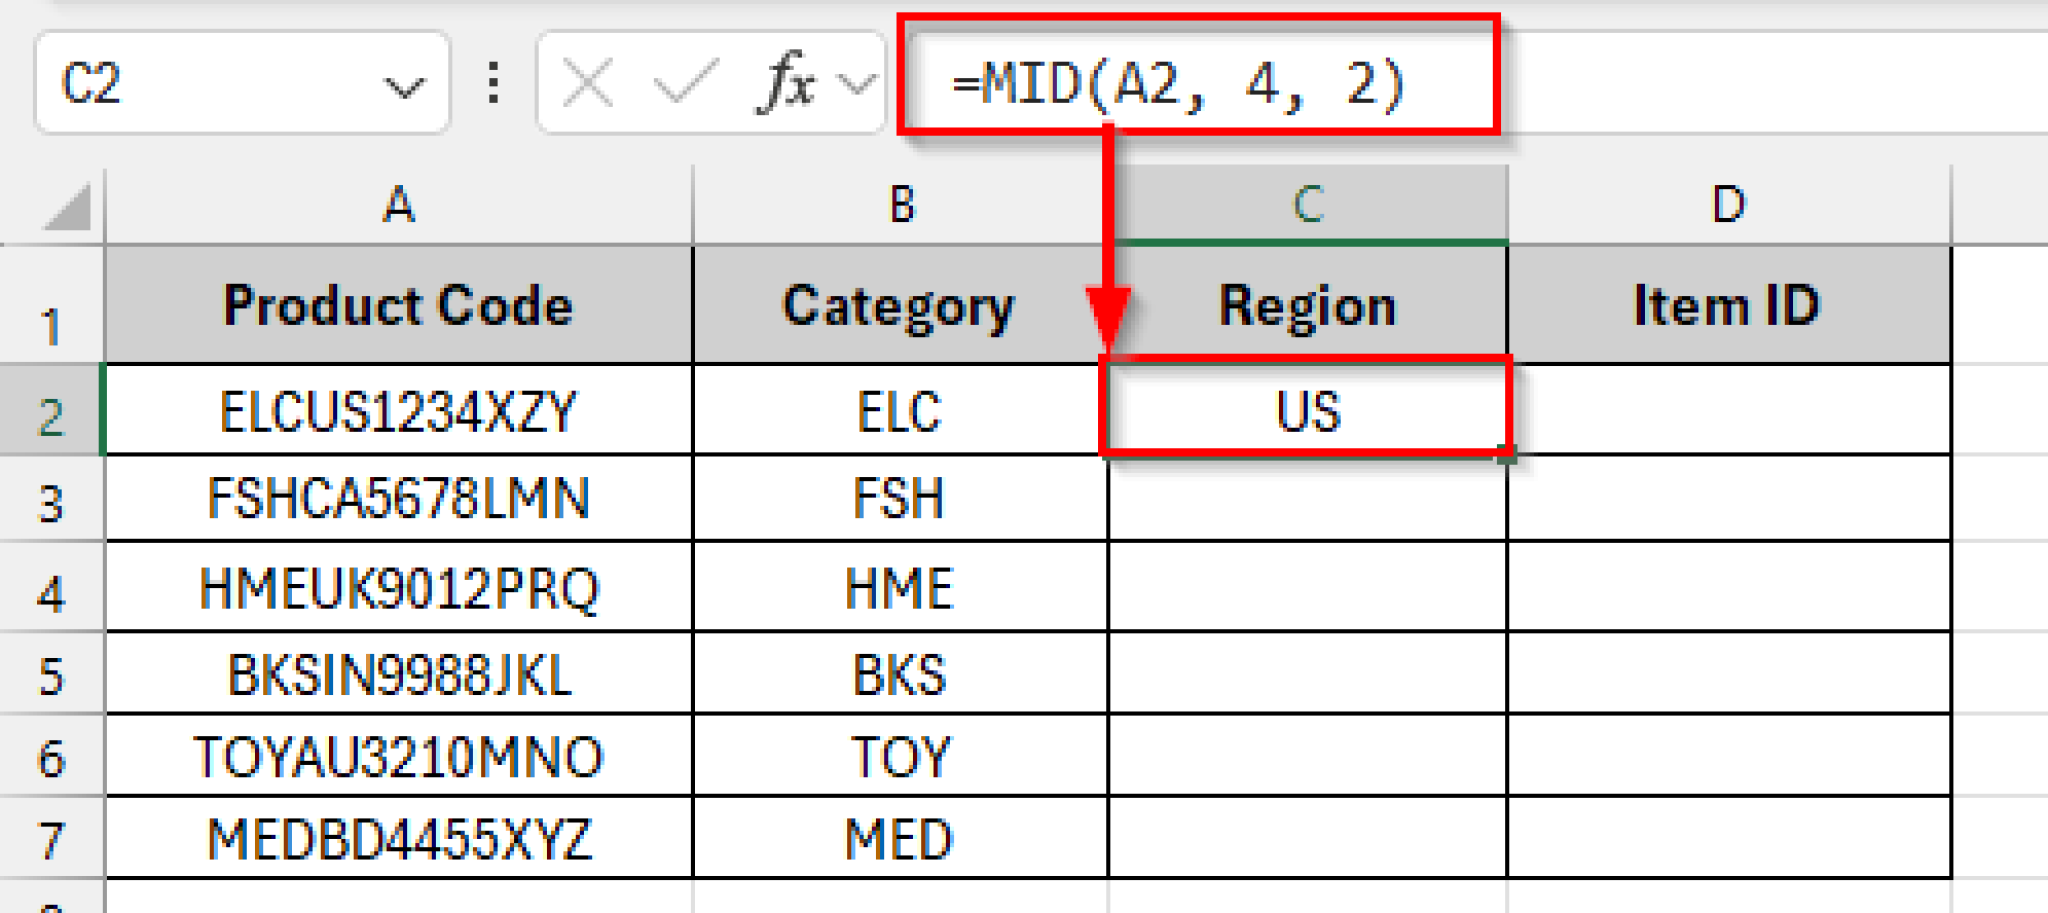This screenshot has width=2048, height=913.
Task: Select the cell with category HME
Action: click(899, 588)
